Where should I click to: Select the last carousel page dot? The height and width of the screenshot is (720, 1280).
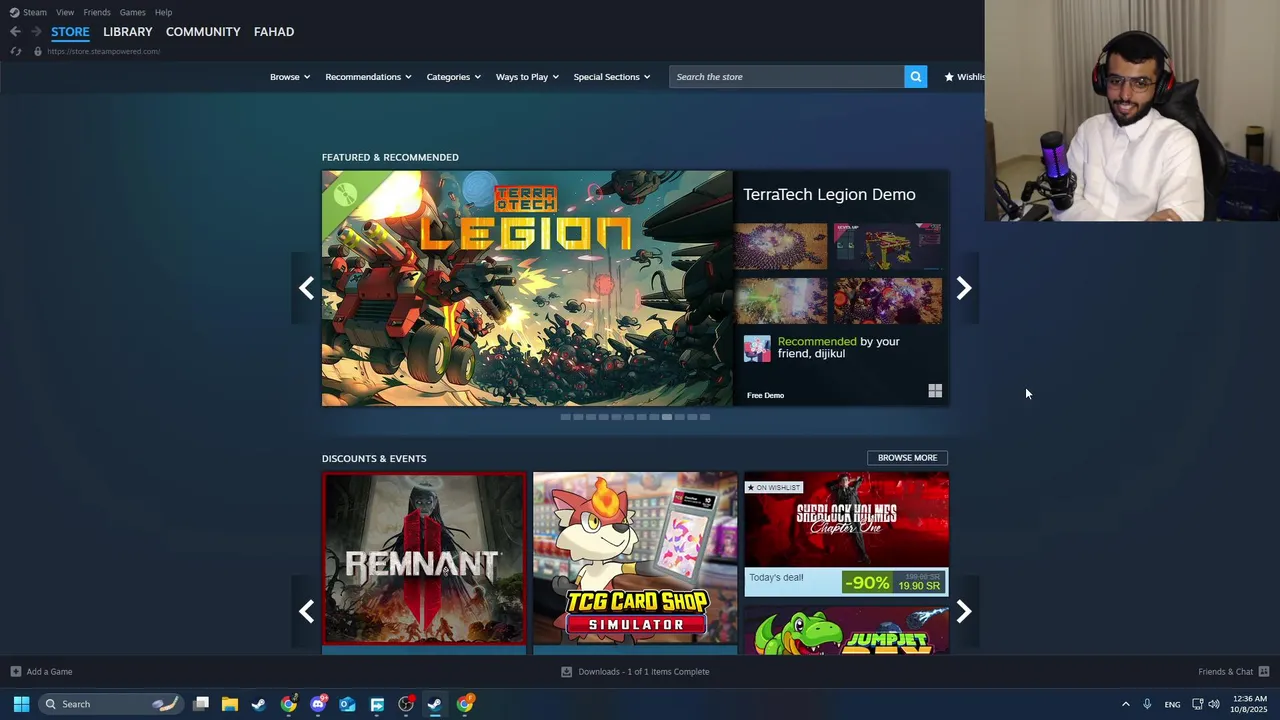point(705,417)
